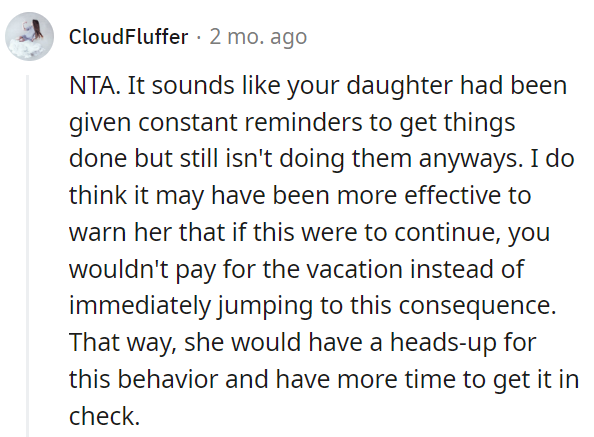
Task: Click the word 'vacation' in the comment
Action: coord(354,269)
